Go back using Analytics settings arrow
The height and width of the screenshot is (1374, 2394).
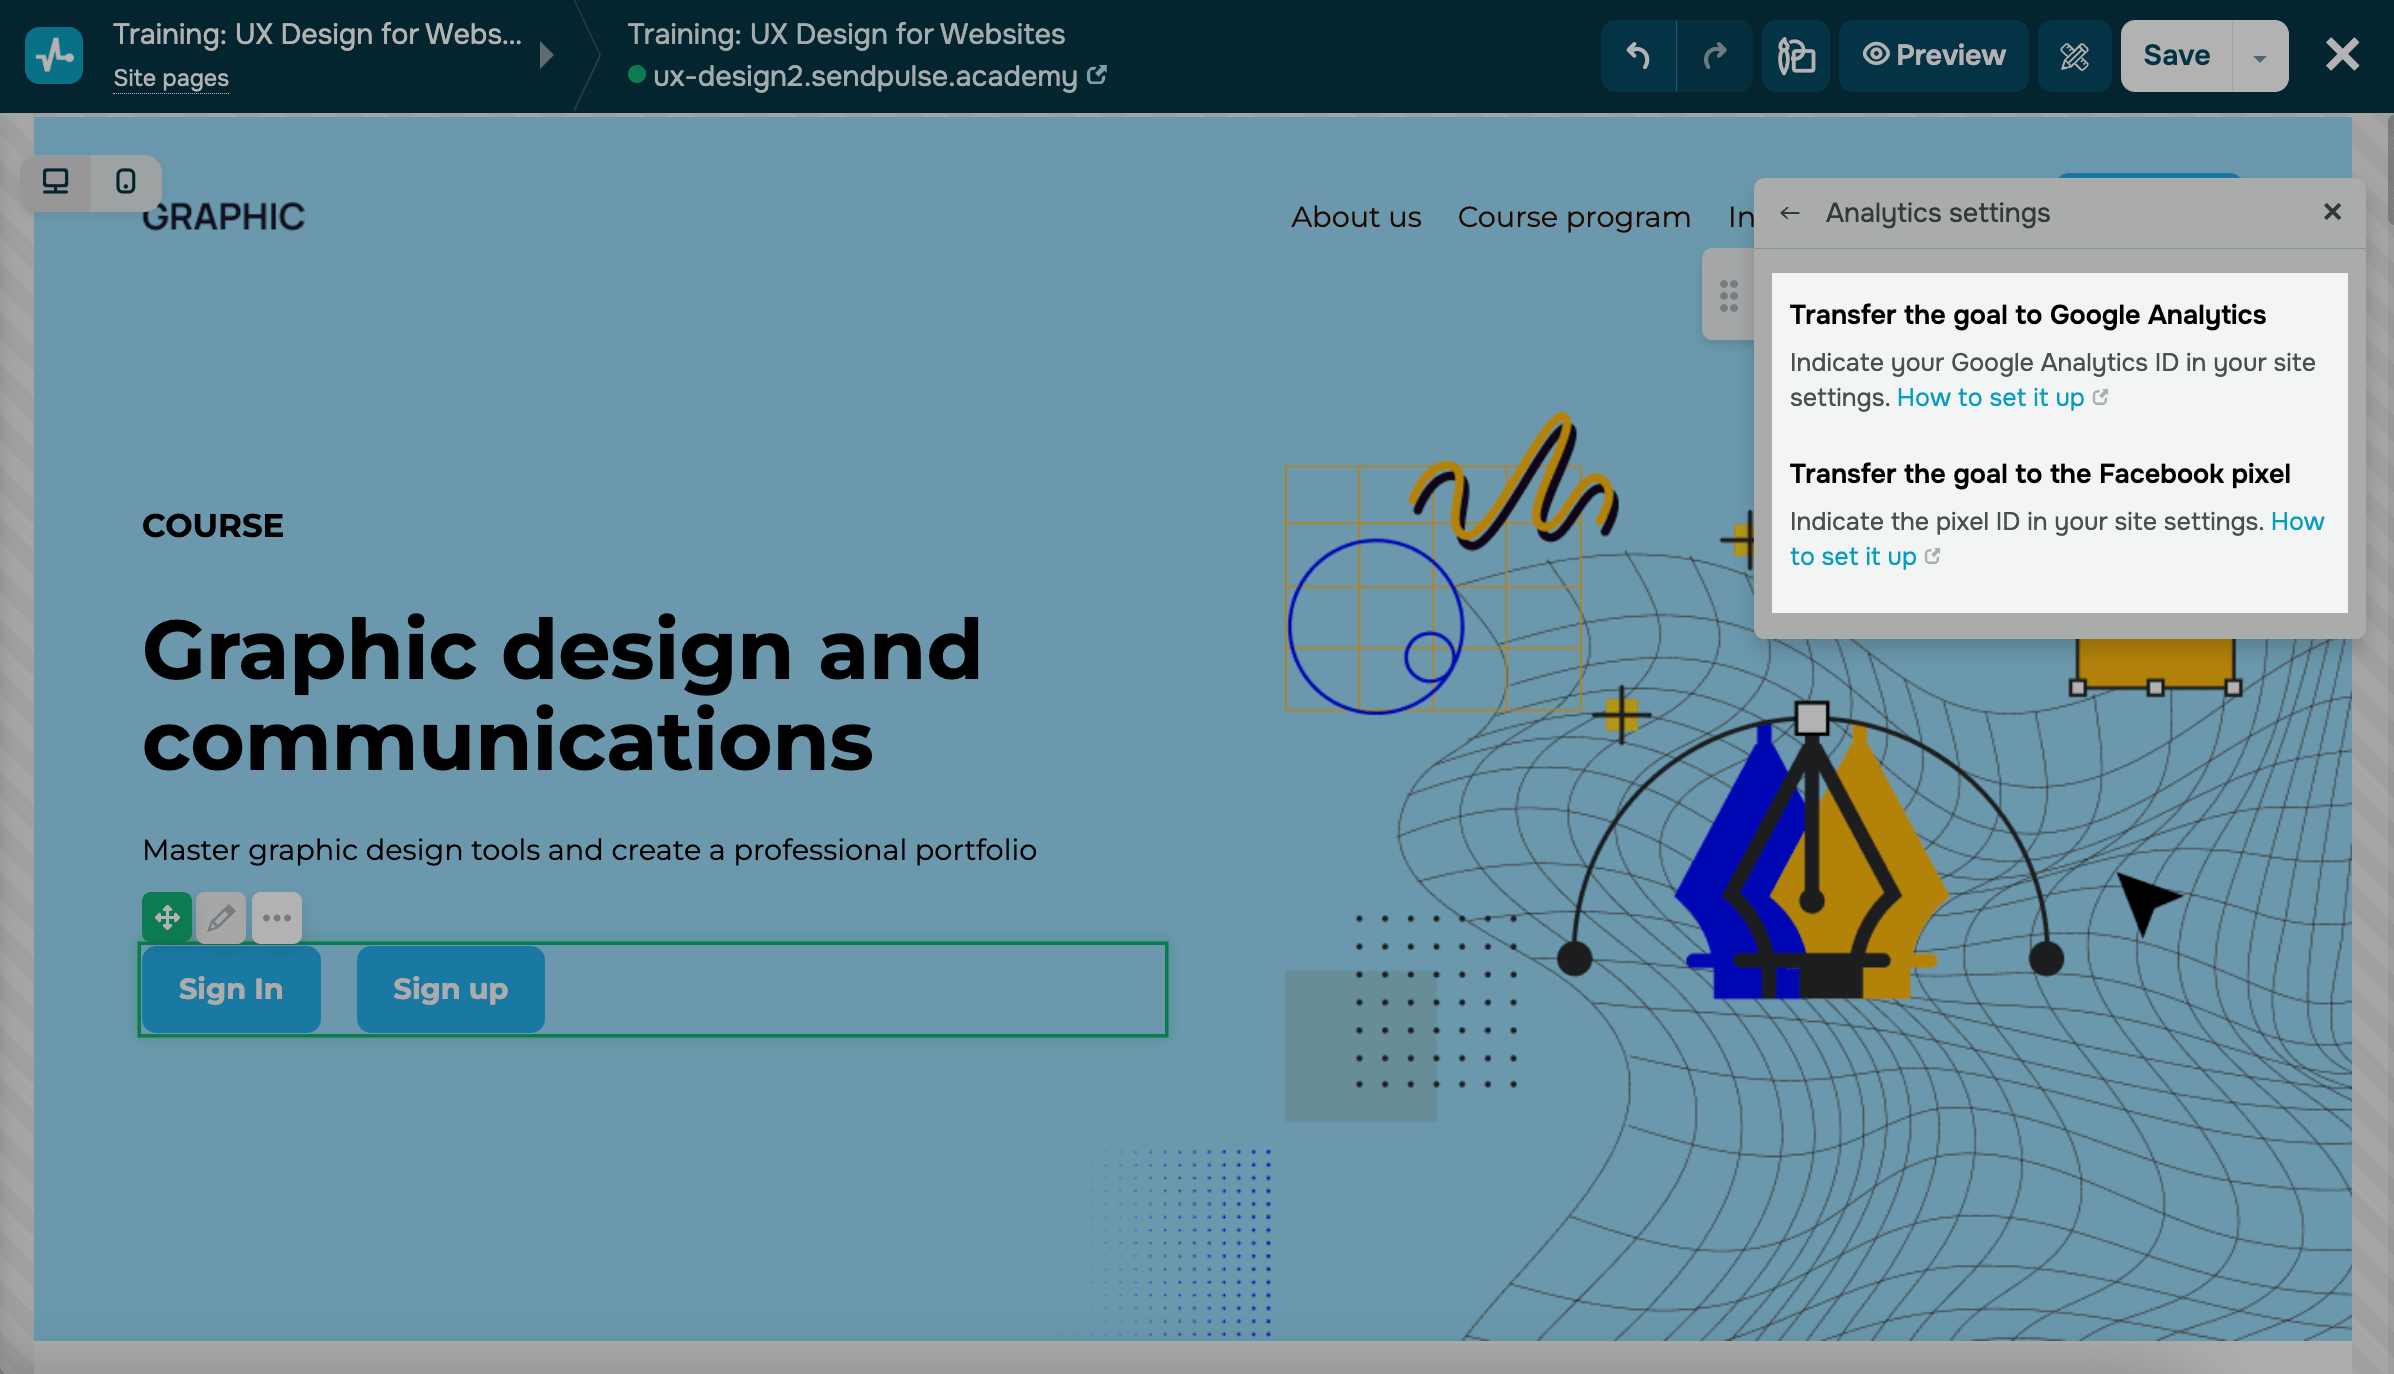1790,213
